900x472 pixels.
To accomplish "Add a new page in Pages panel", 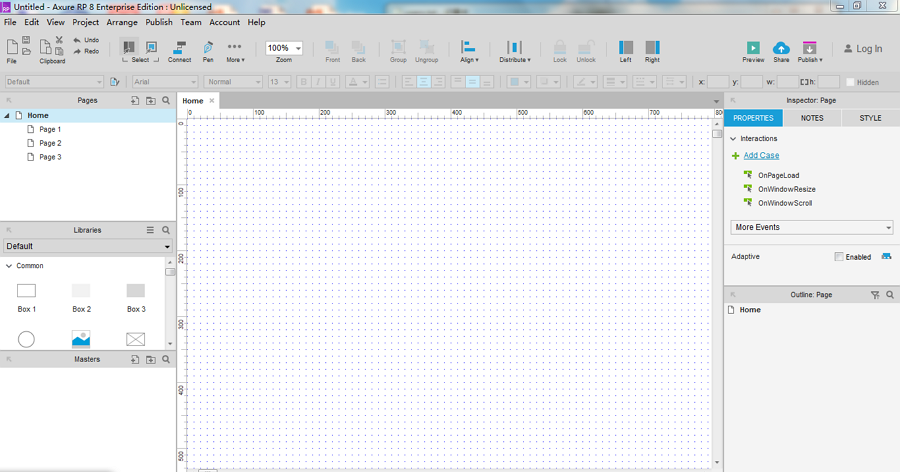I will tap(135, 101).
